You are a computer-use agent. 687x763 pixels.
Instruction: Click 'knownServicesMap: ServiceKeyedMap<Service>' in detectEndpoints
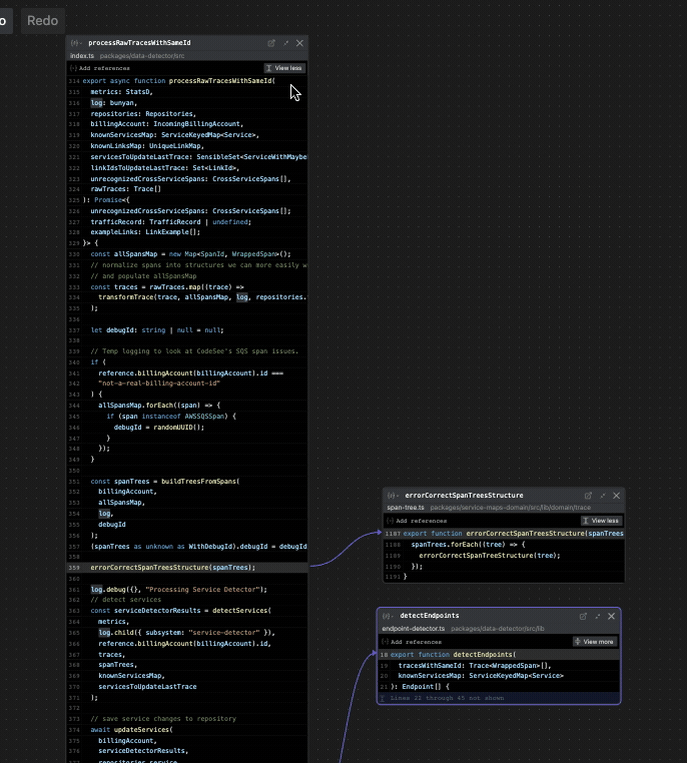click(499, 676)
